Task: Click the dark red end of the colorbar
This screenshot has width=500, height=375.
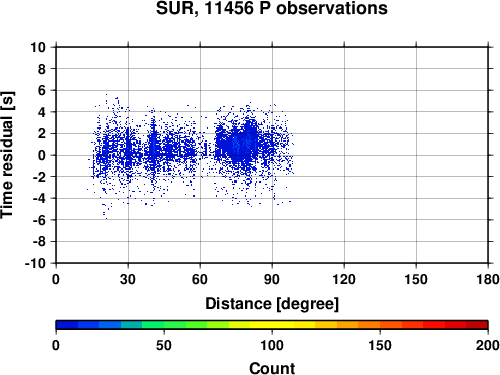Action: click(x=477, y=325)
